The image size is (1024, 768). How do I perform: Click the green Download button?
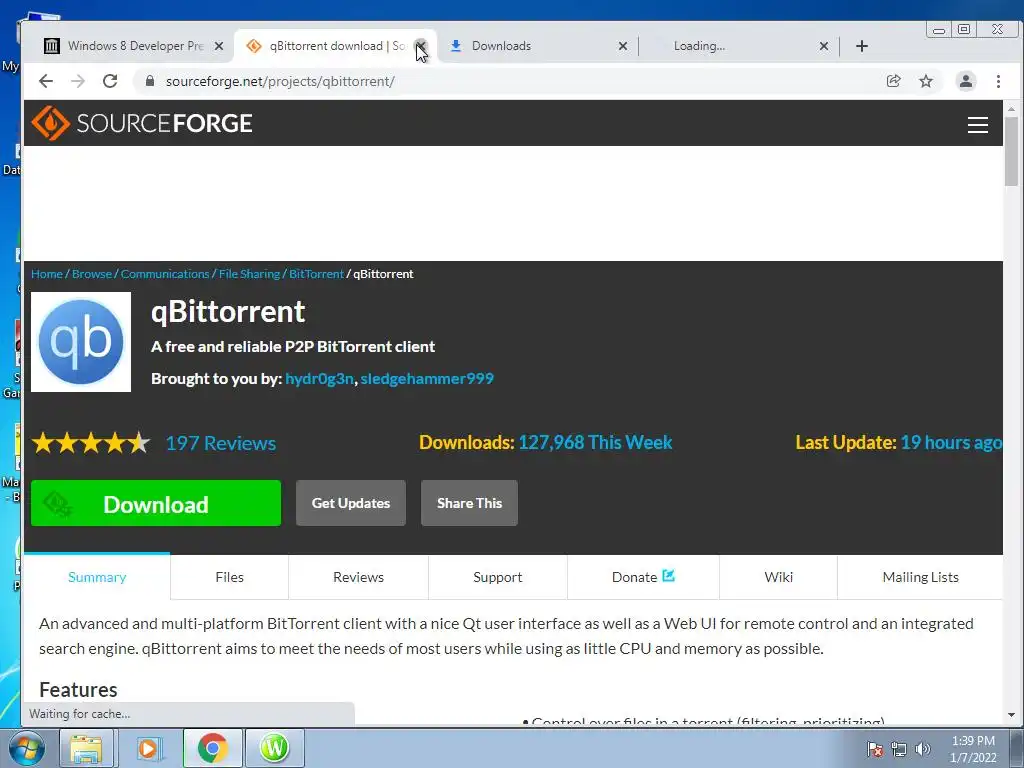[x=156, y=503]
